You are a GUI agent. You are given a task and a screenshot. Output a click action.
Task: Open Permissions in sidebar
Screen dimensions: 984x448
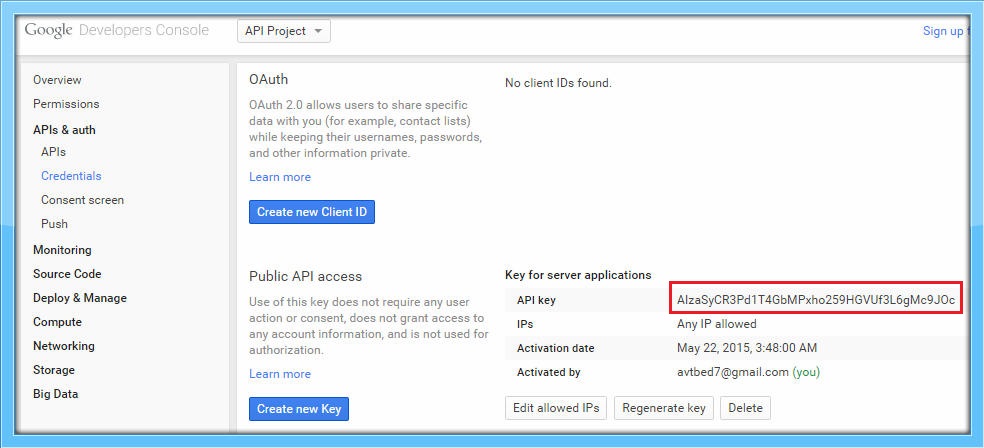66,104
